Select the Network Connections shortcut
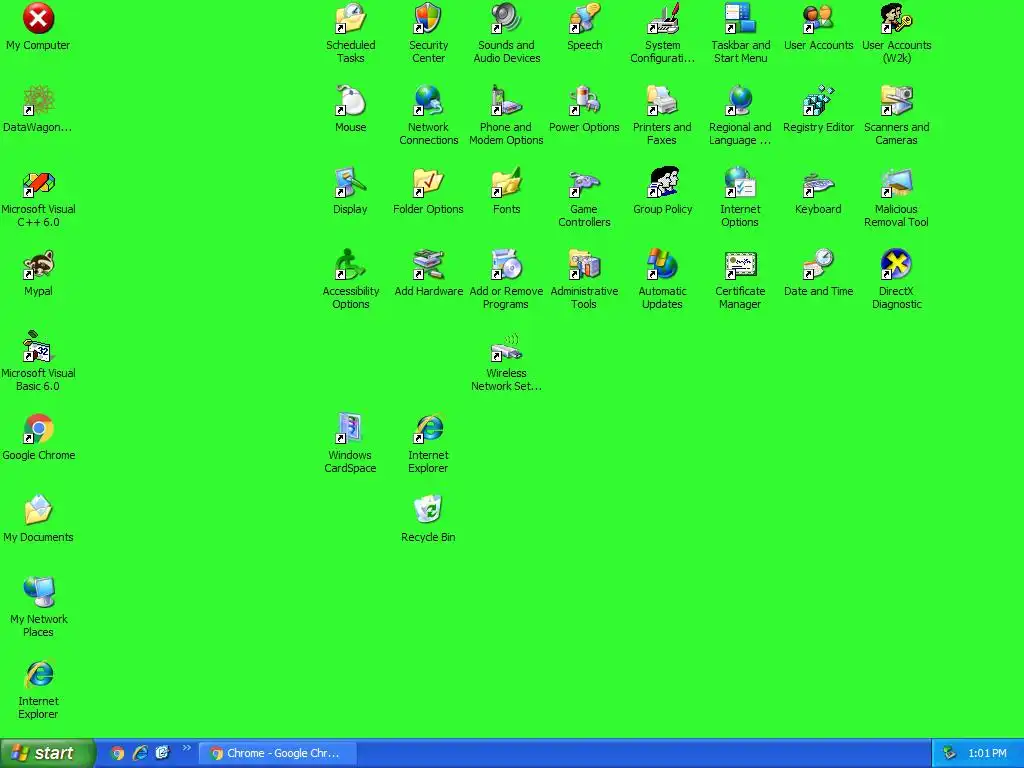 (x=428, y=101)
